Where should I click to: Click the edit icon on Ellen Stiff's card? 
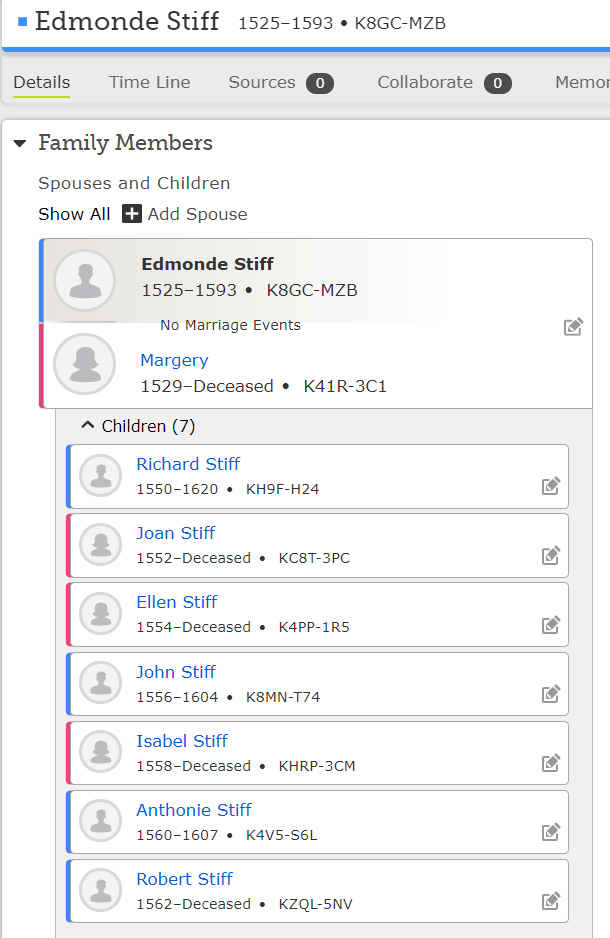[551, 624]
